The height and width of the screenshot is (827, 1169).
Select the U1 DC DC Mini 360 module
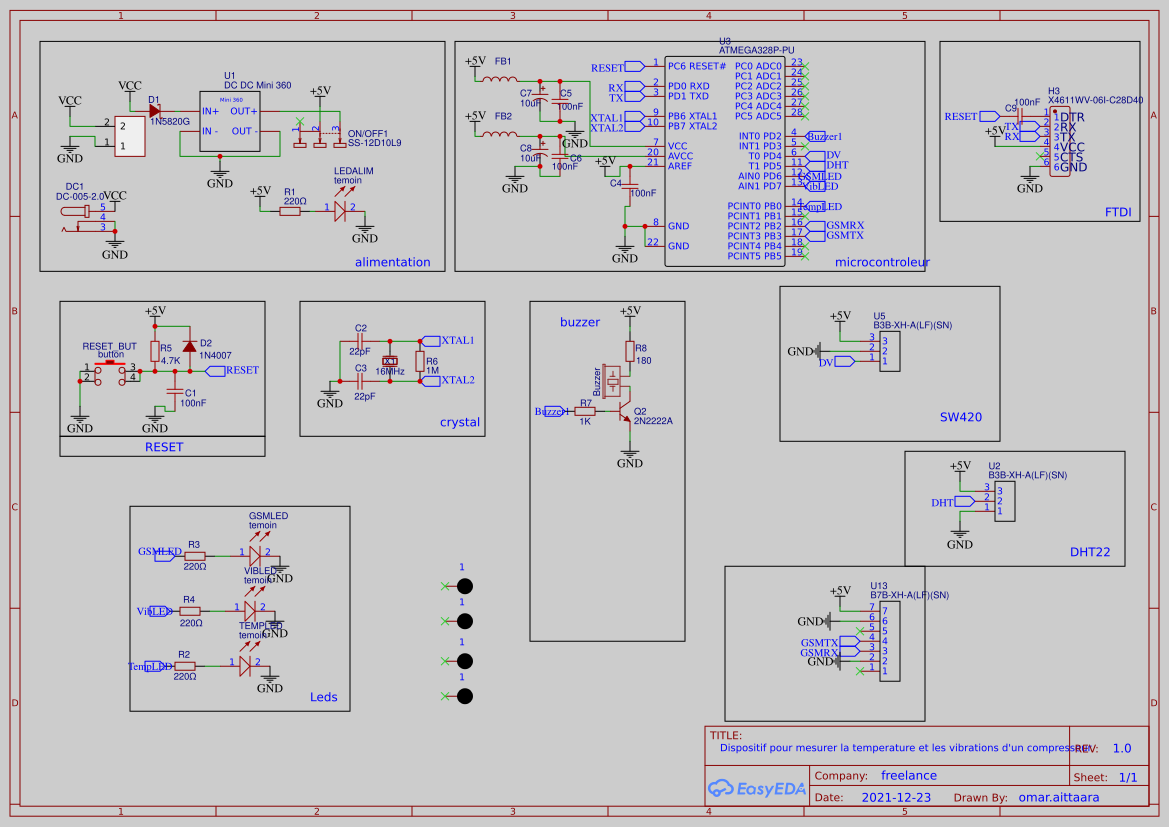point(230,122)
